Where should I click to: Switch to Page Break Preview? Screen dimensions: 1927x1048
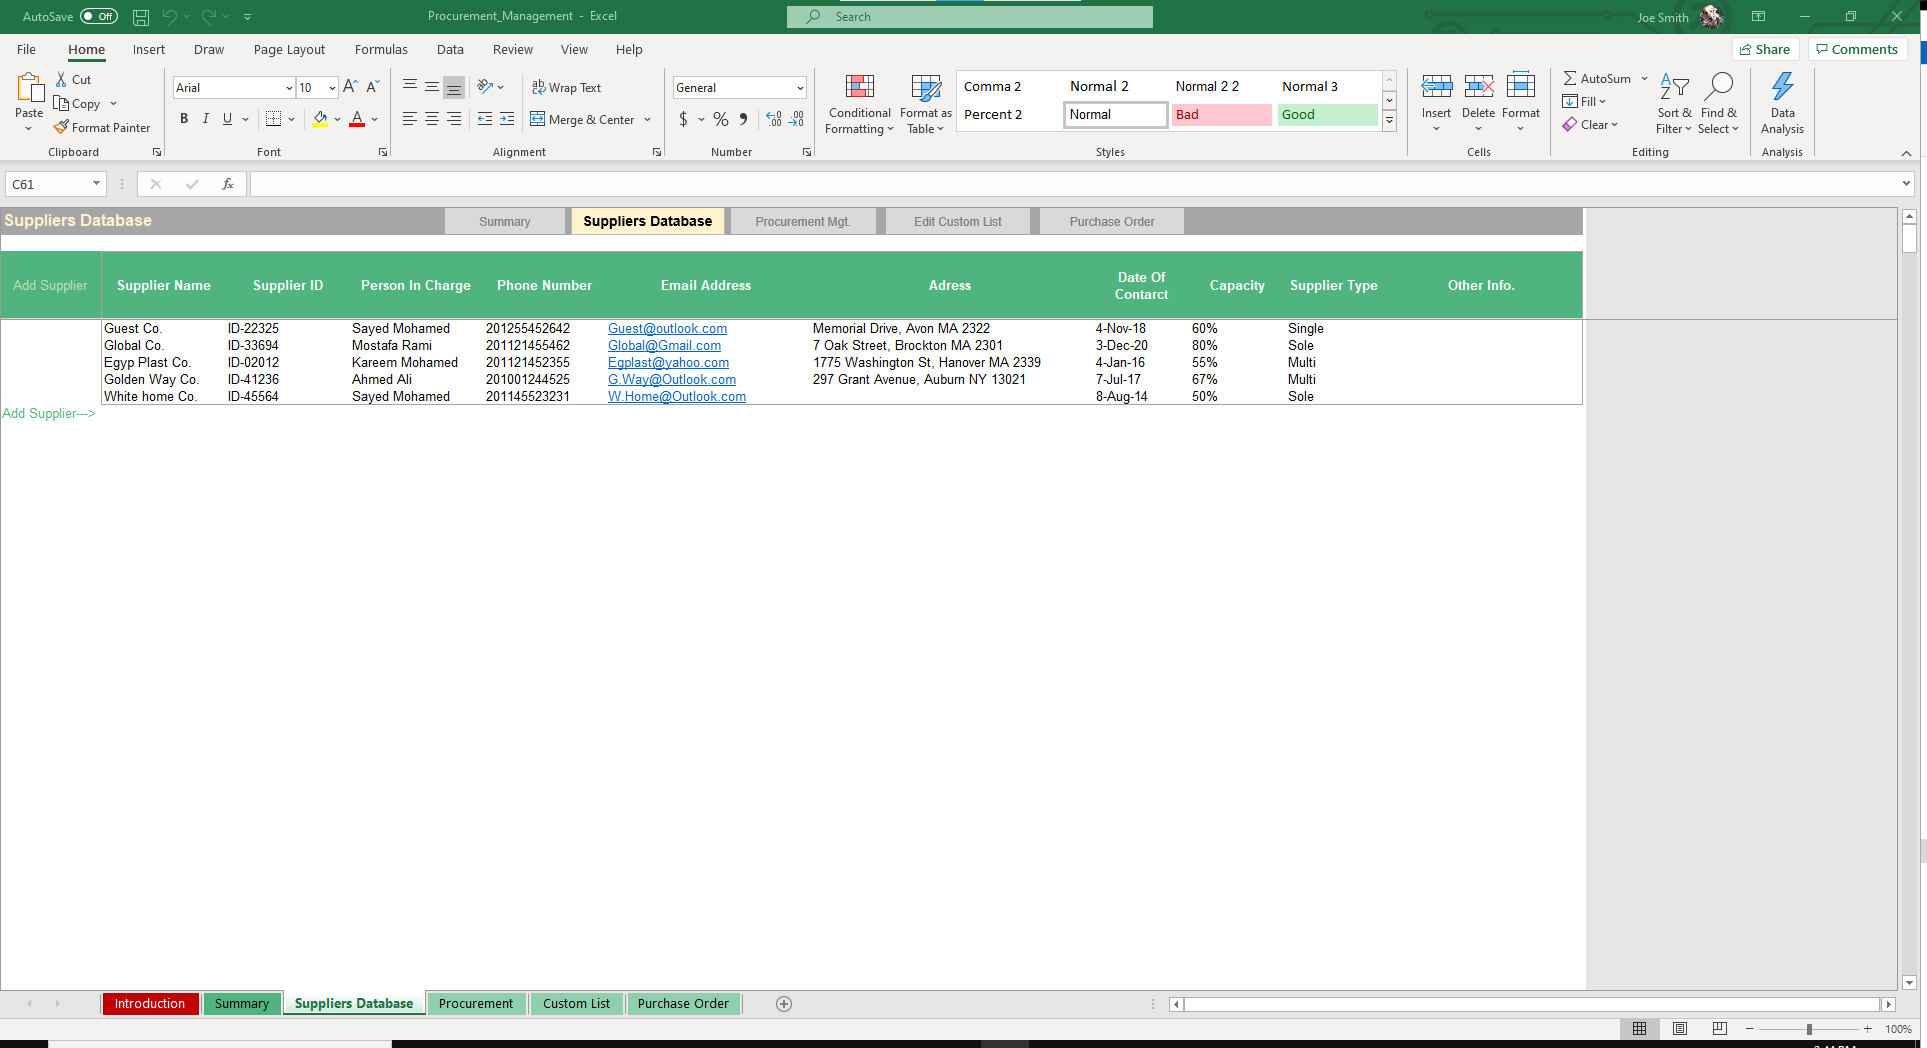click(1720, 1029)
